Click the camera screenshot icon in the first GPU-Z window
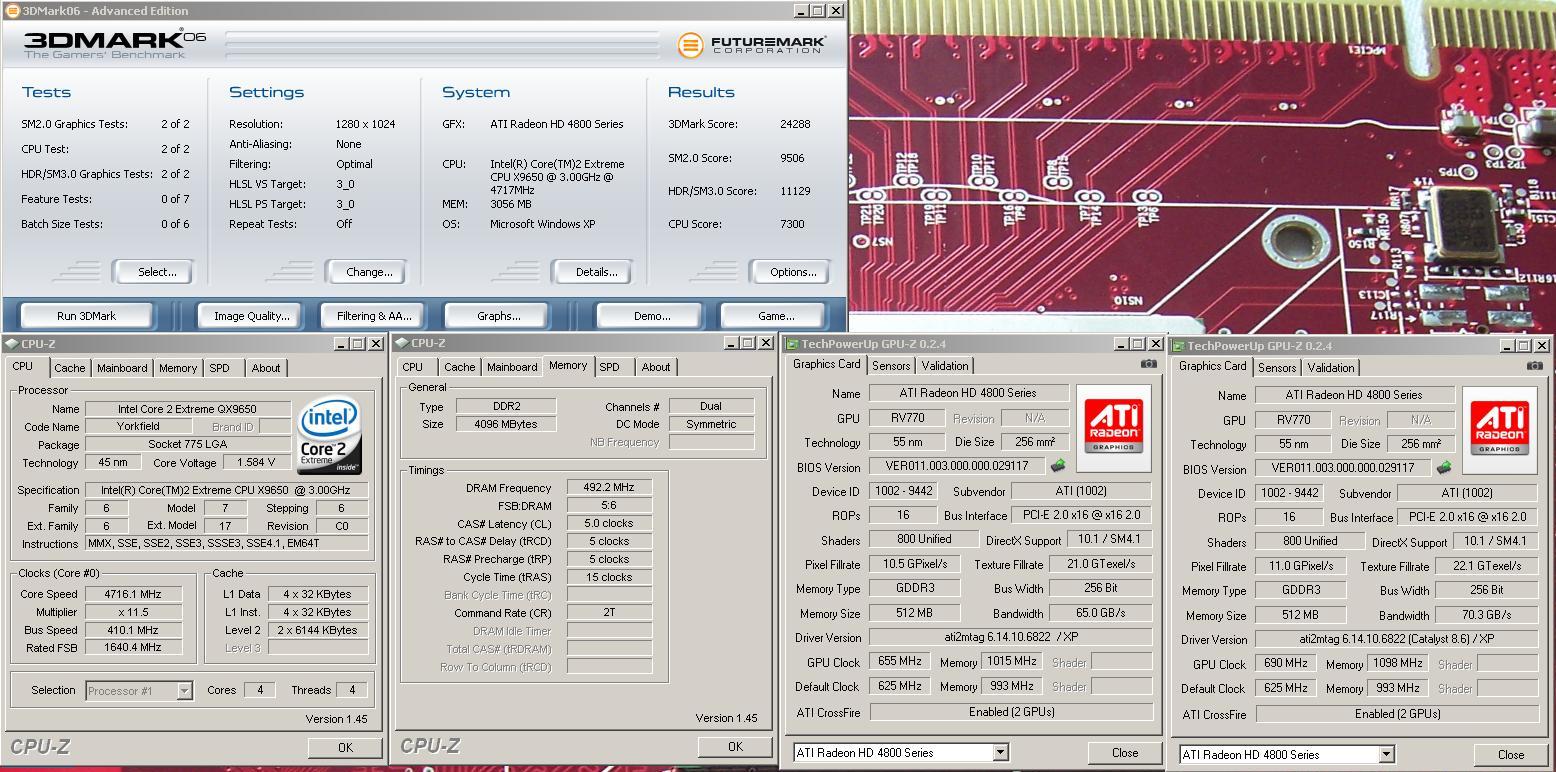Image resolution: width=1556 pixels, height=772 pixels. tap(1148, 364)
